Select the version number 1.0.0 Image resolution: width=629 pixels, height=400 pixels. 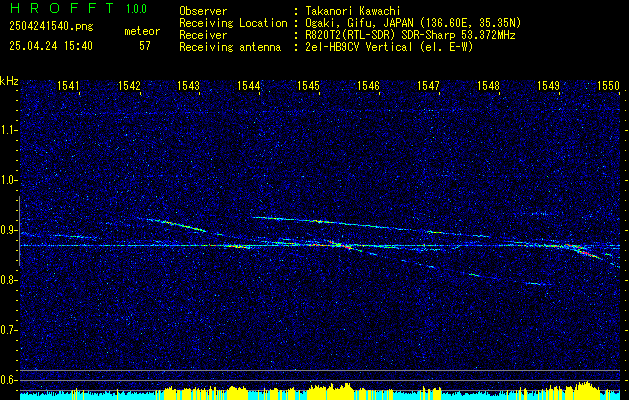tap(136, 9)
